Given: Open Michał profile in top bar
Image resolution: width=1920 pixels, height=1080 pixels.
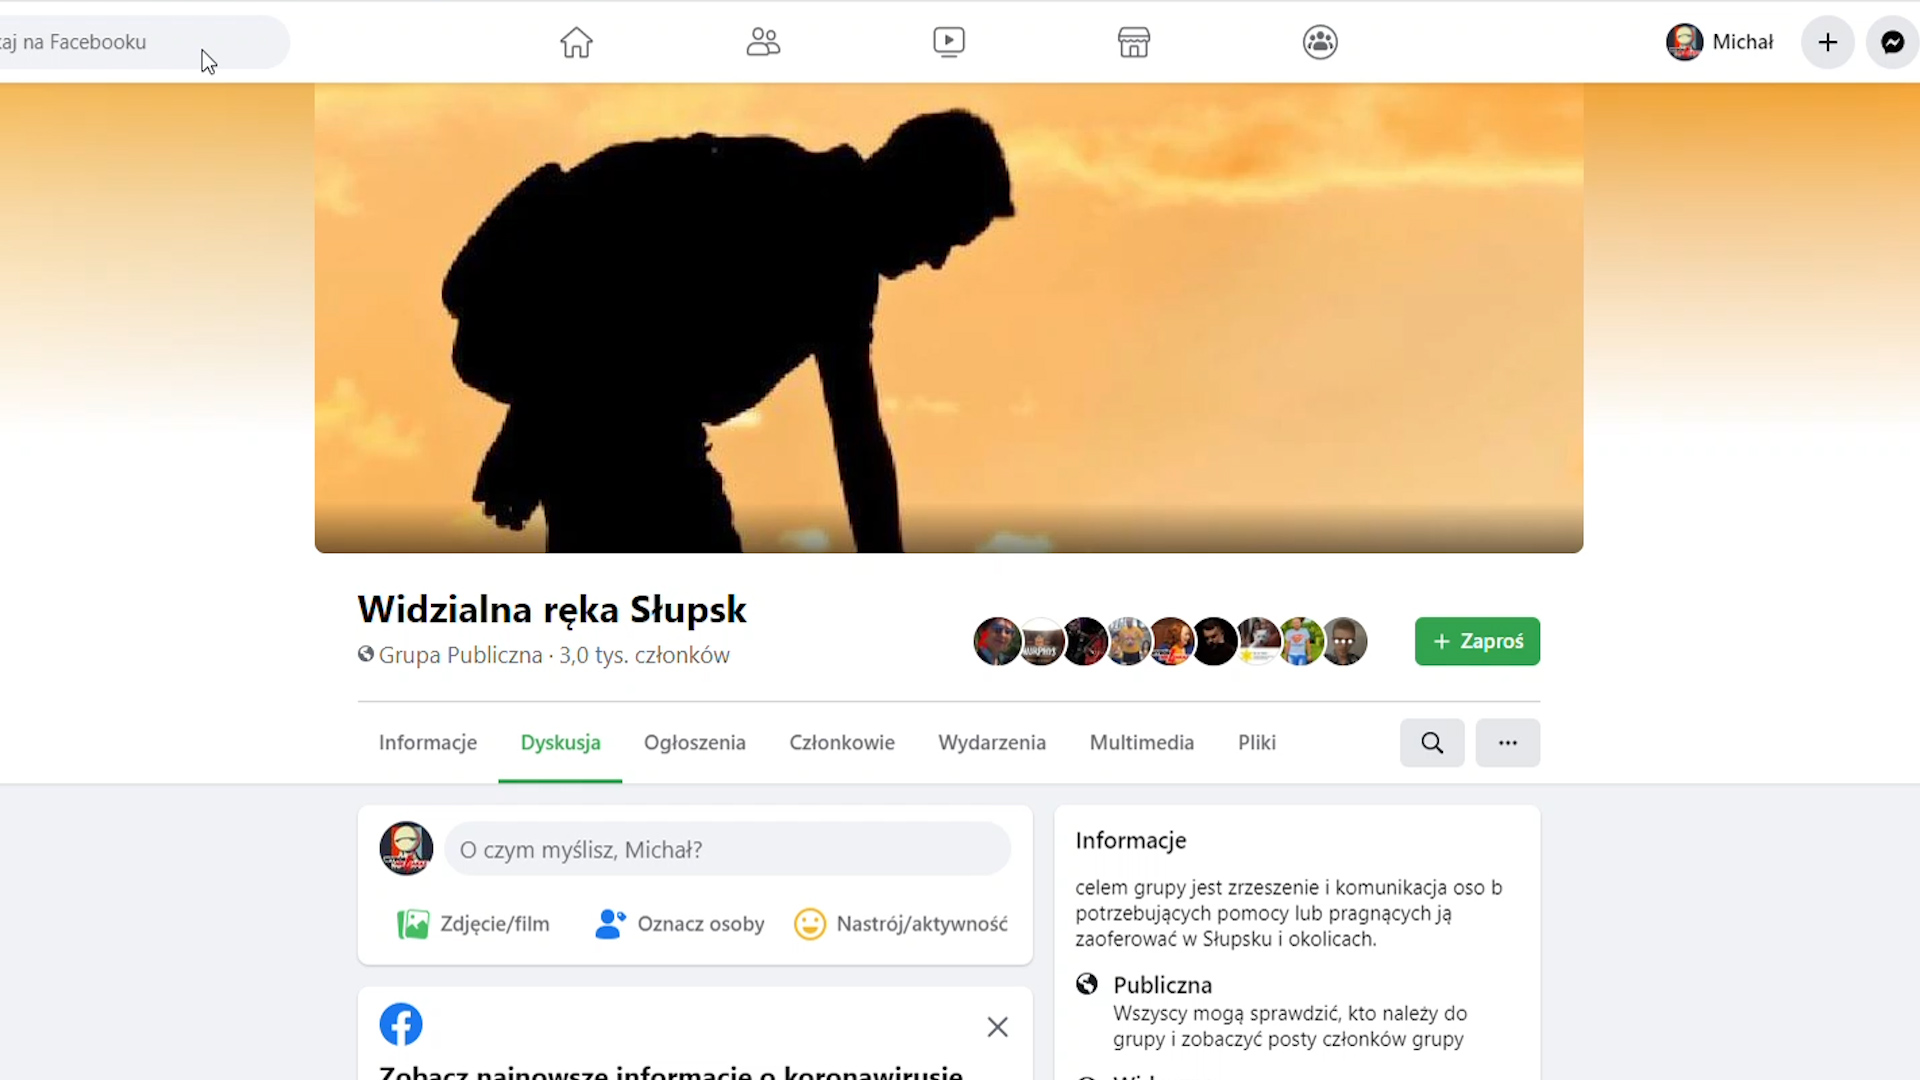Looking at the screenshot, I should (x=1720, y=42).
